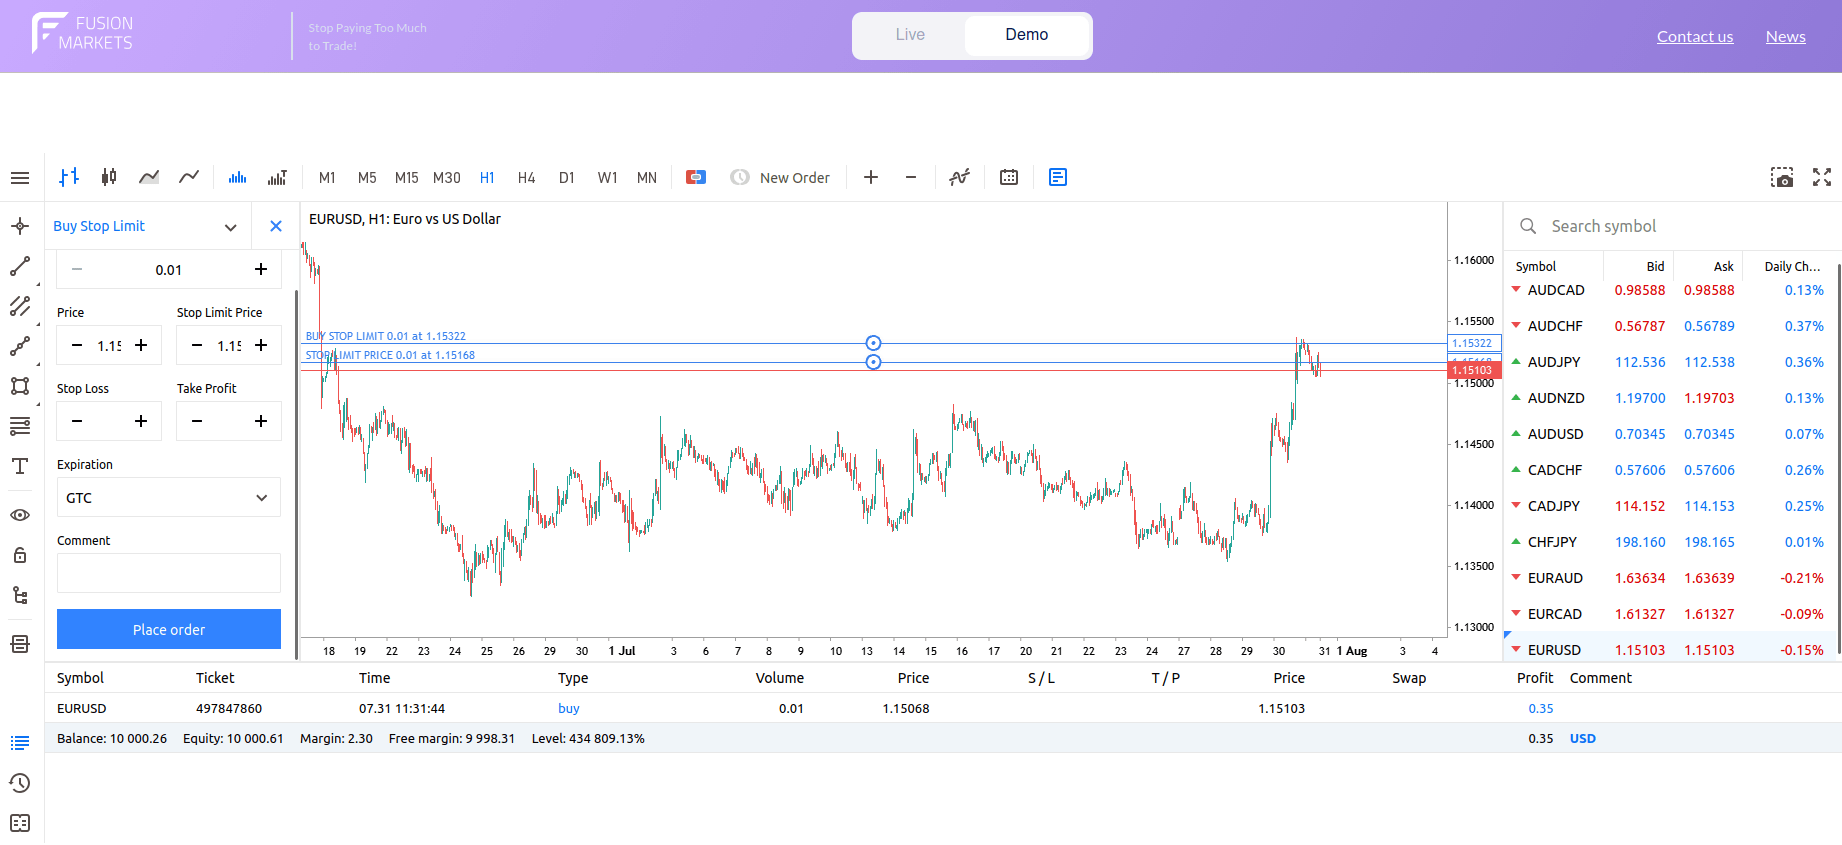Select the polyline drawing tool

(x=20, y=346)
